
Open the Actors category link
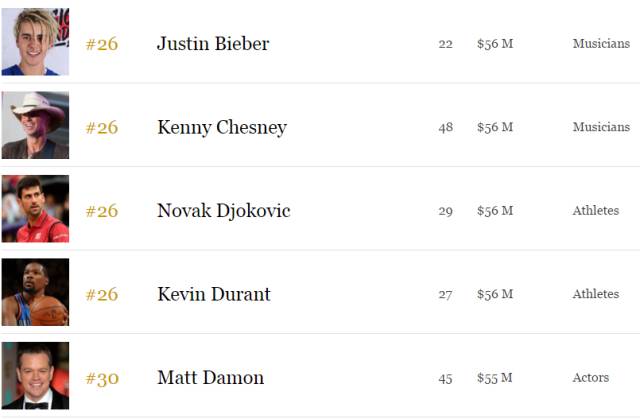click(x=591, y=378)
